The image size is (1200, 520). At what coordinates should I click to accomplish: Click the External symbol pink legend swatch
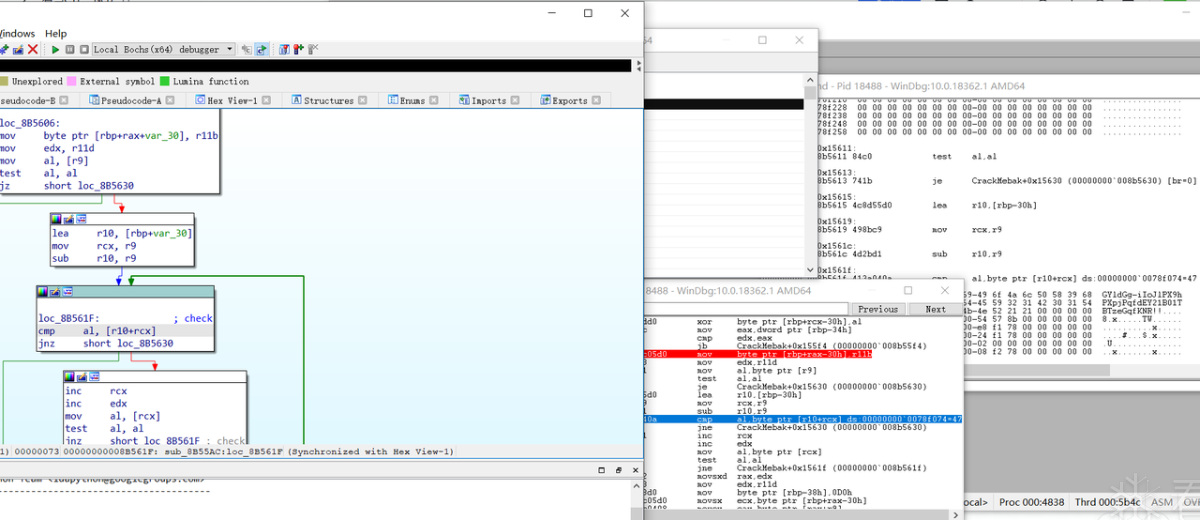coord(71,81)
